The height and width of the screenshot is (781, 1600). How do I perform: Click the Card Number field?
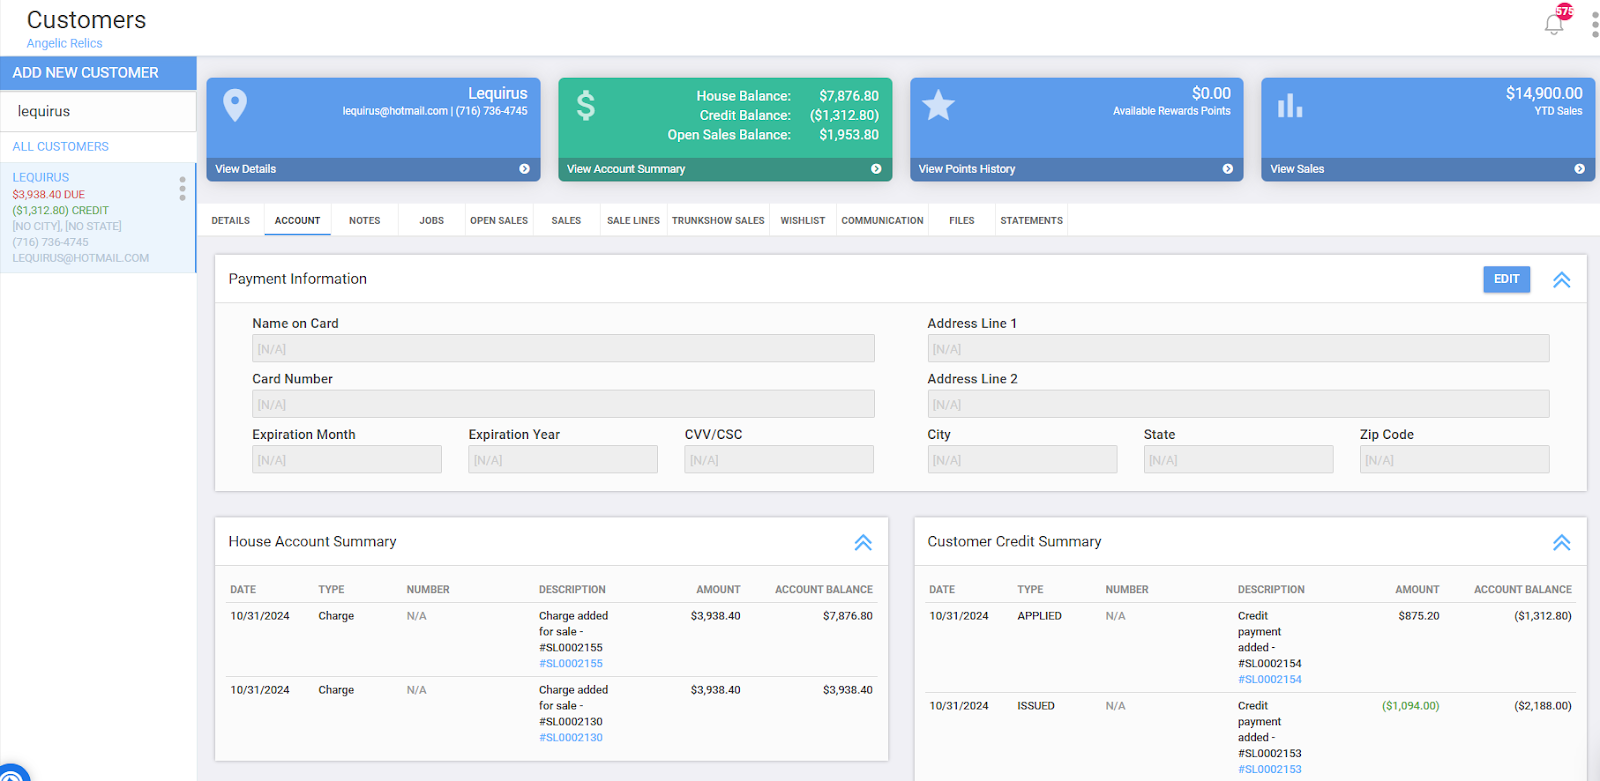563,404
